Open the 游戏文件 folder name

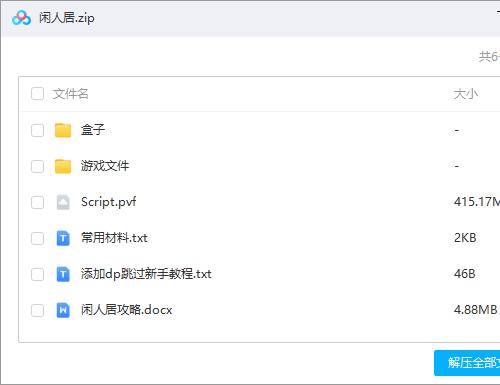105,166
